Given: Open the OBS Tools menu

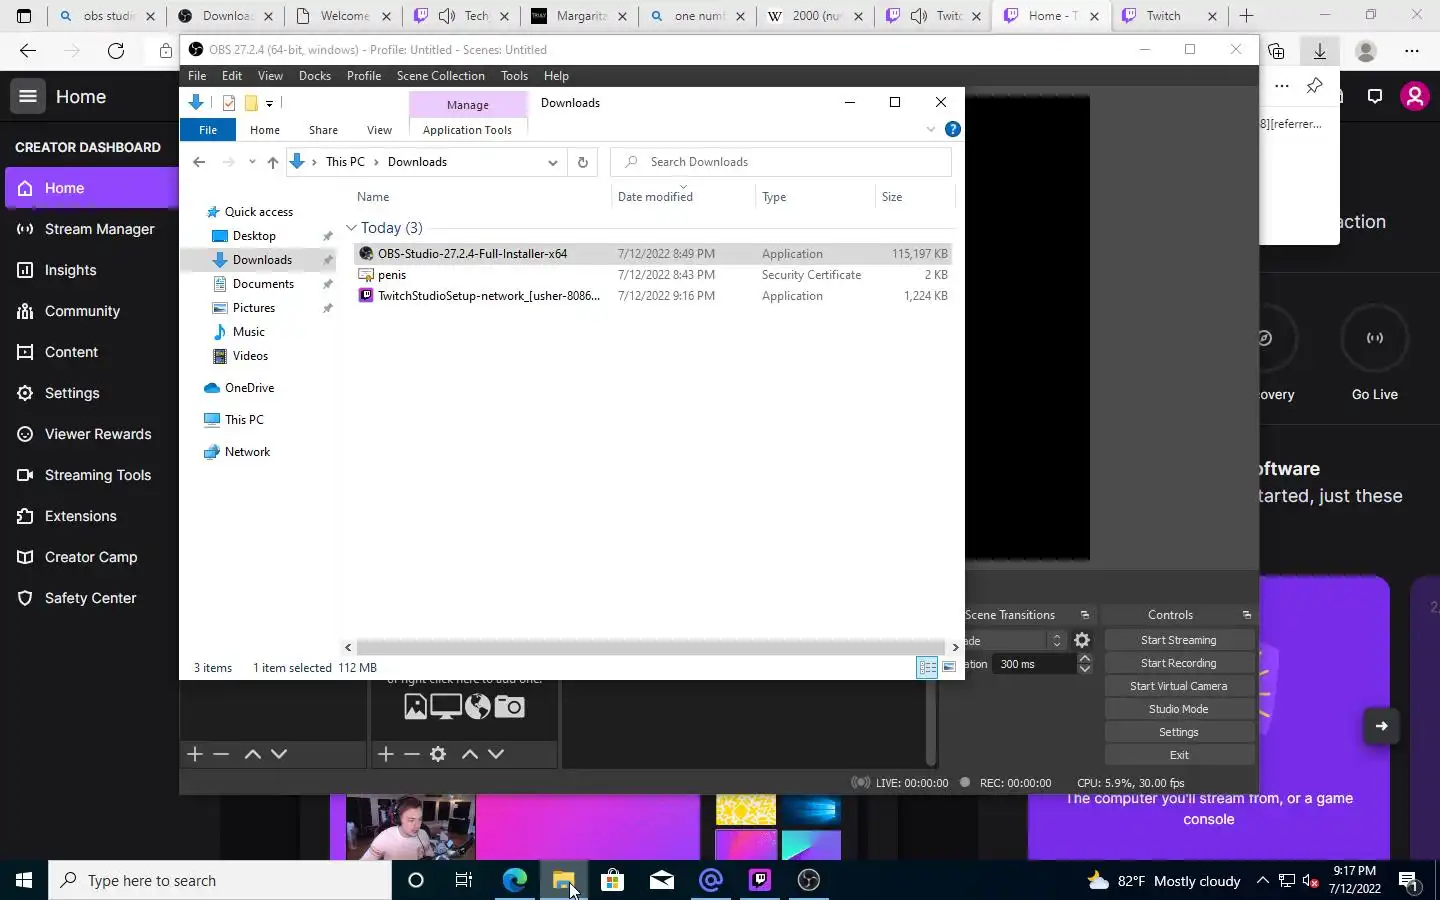Looking at the screenshot, I should point(514,76).
